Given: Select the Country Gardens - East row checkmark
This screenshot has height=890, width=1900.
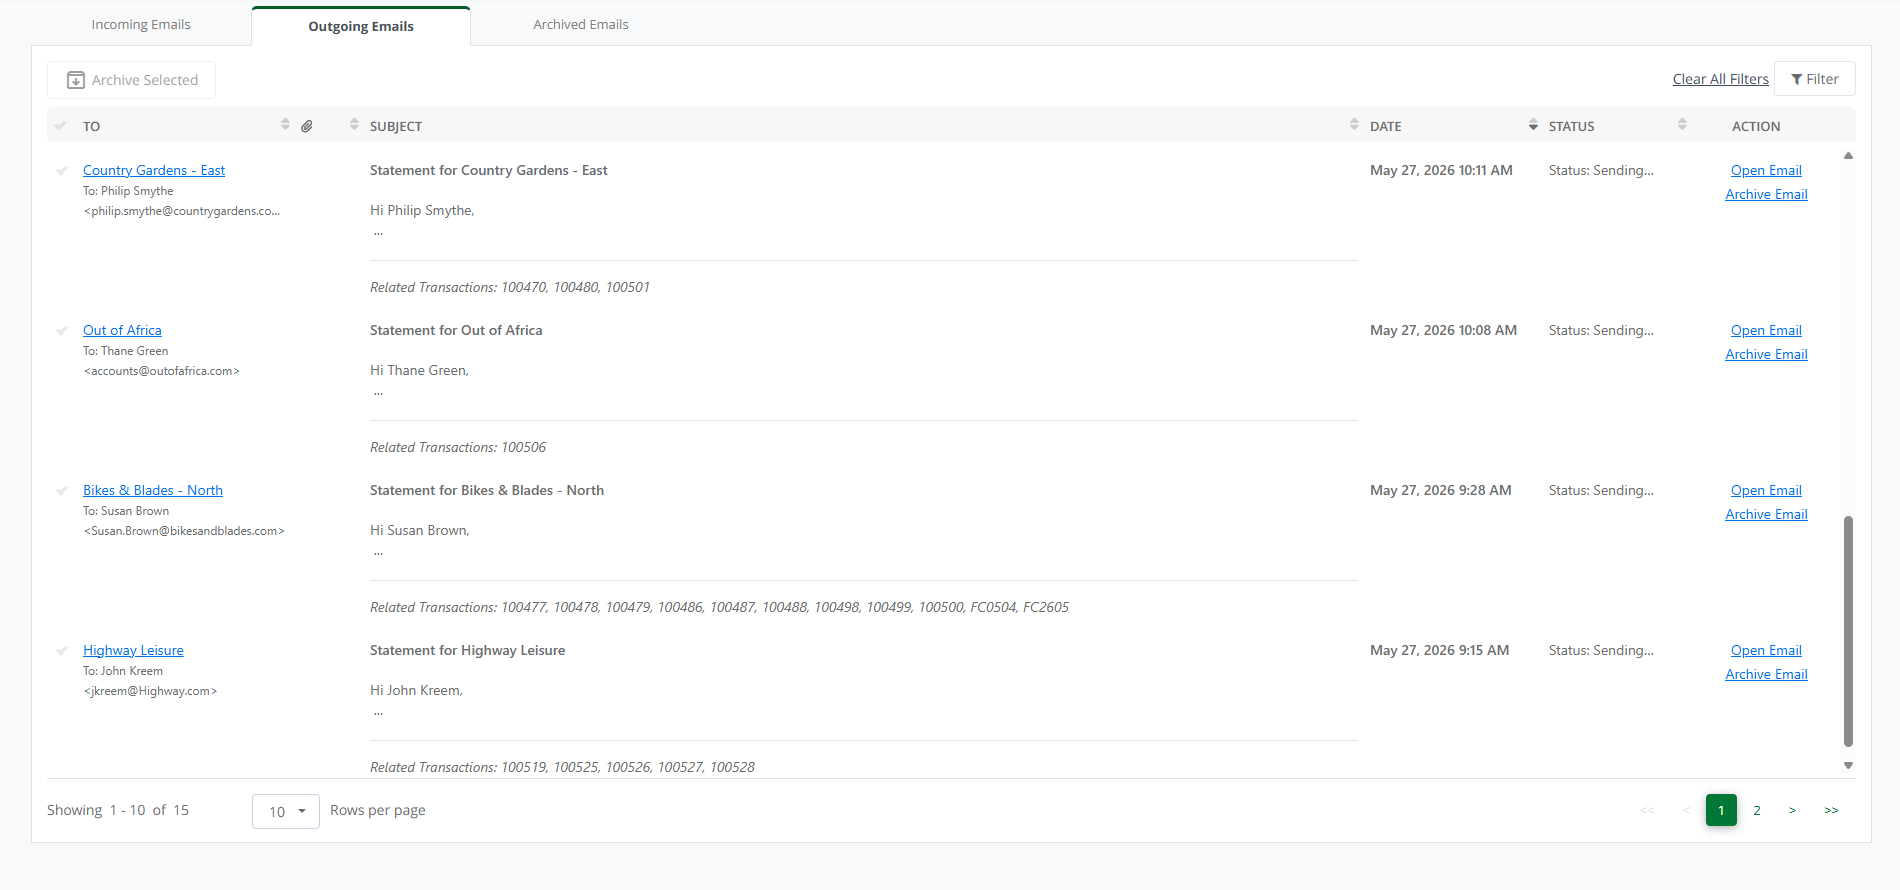Looking at the screenshot, I should coord(62,170).
